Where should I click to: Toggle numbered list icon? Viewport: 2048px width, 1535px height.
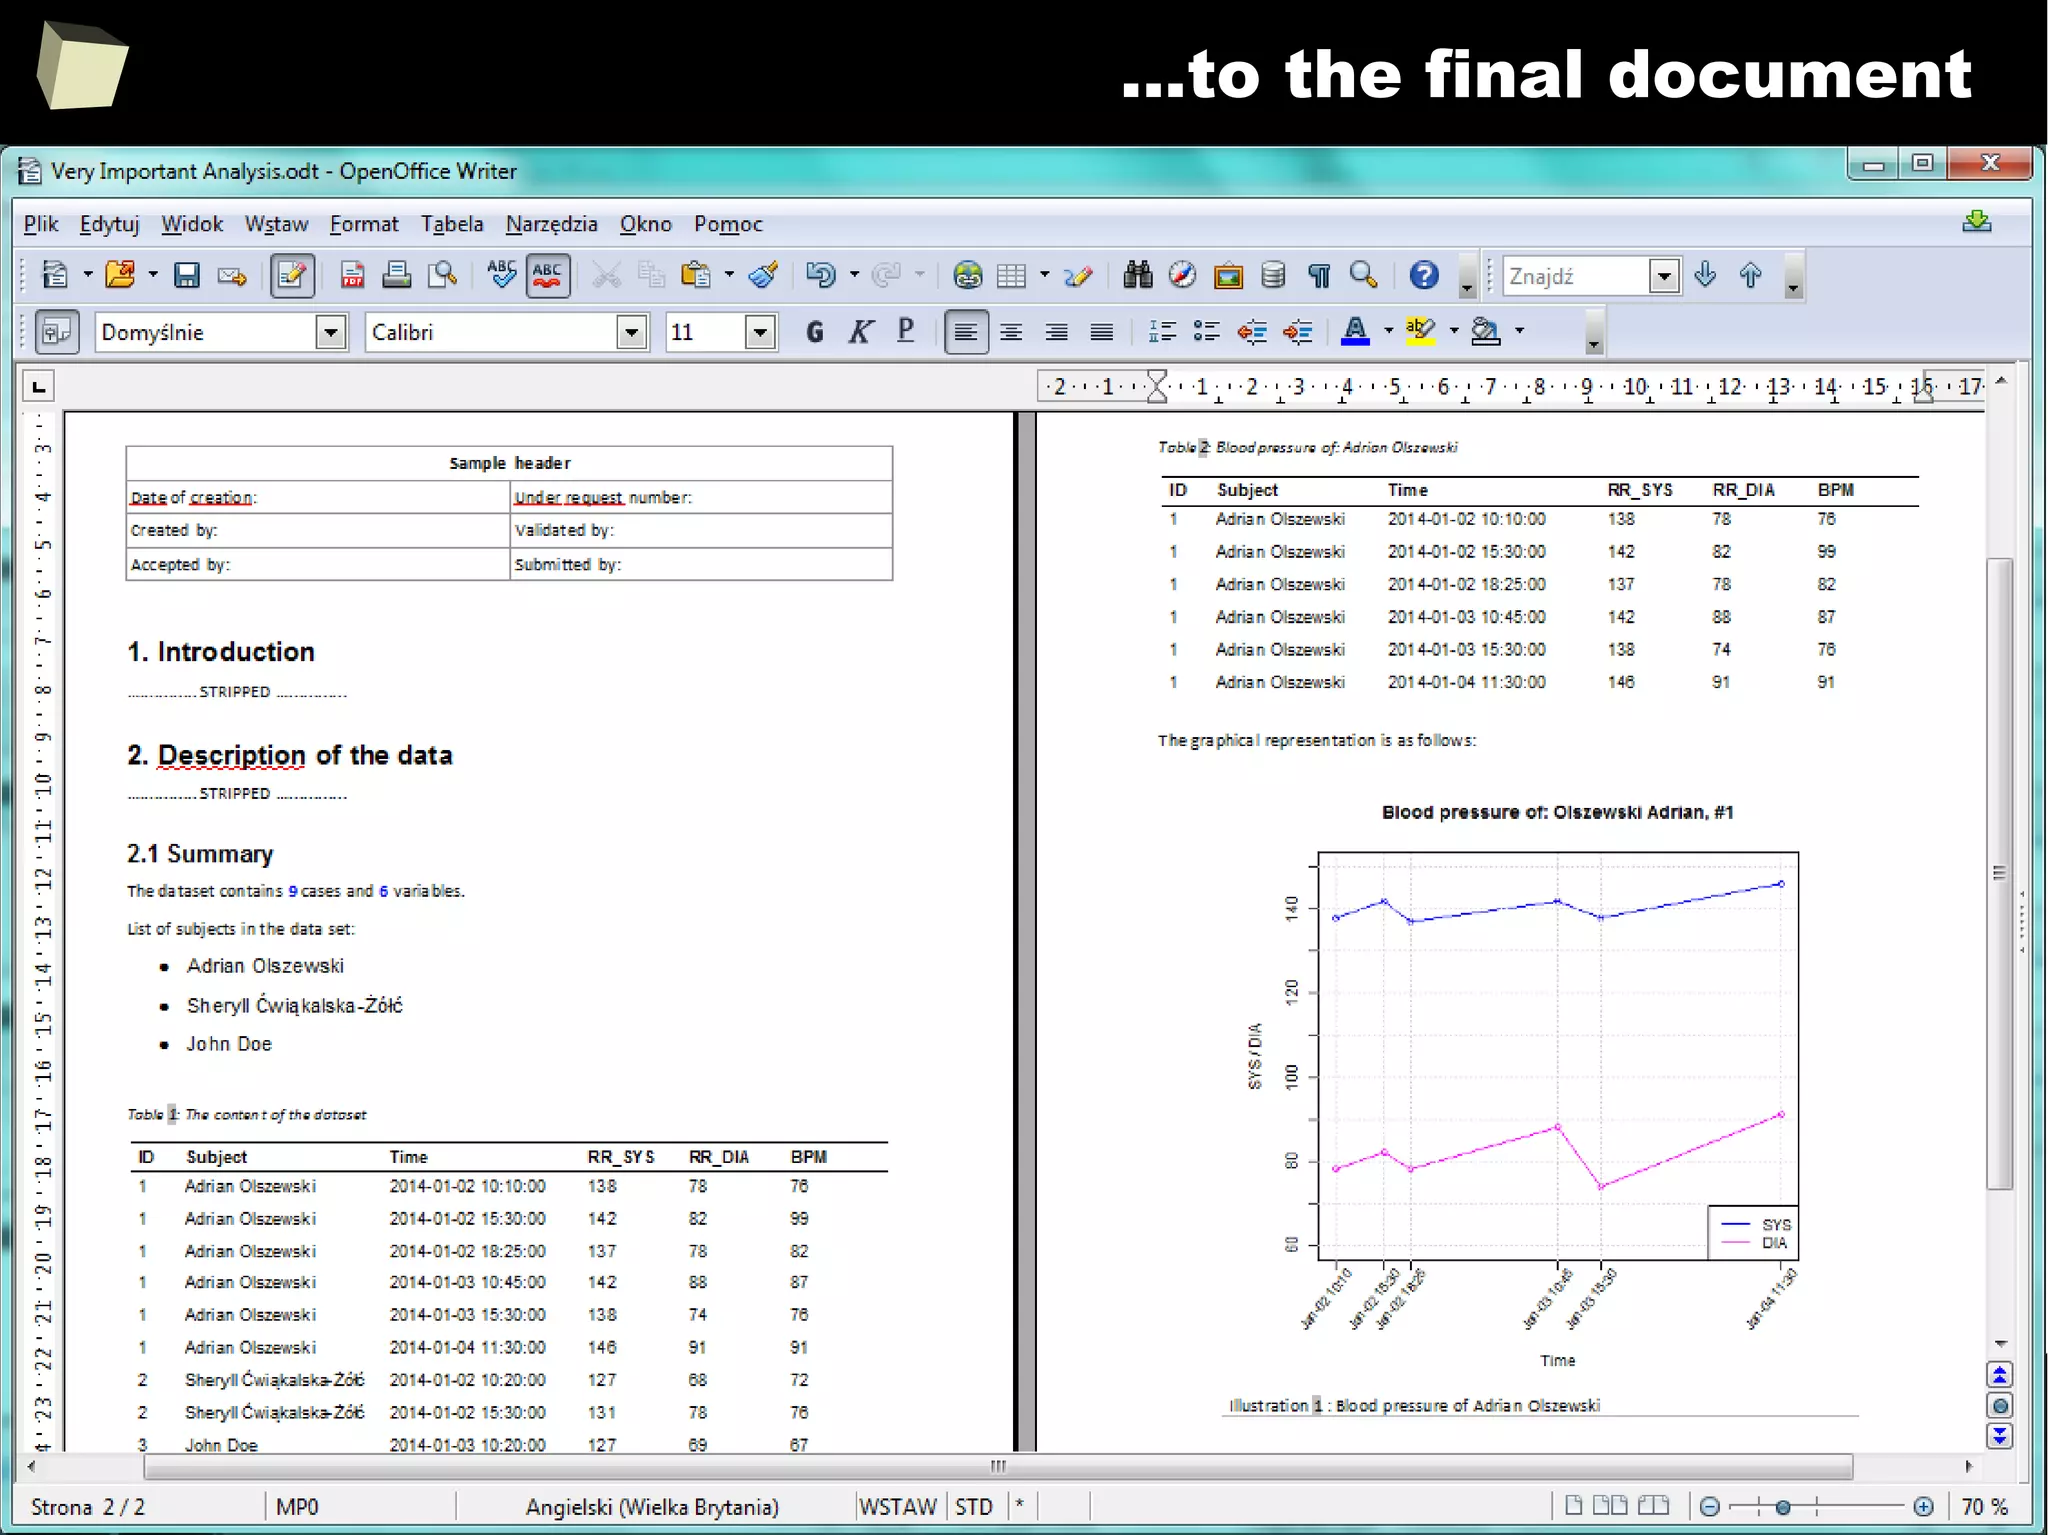[1162, 332]
